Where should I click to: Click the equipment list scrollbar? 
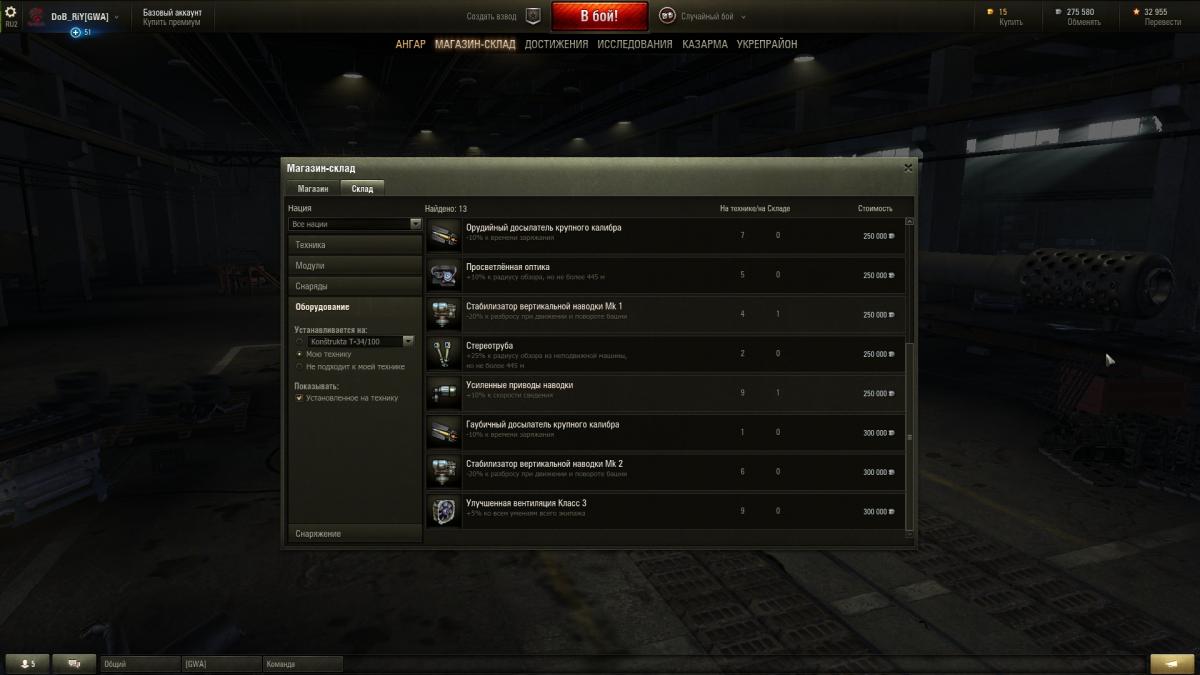pos(909,375)
